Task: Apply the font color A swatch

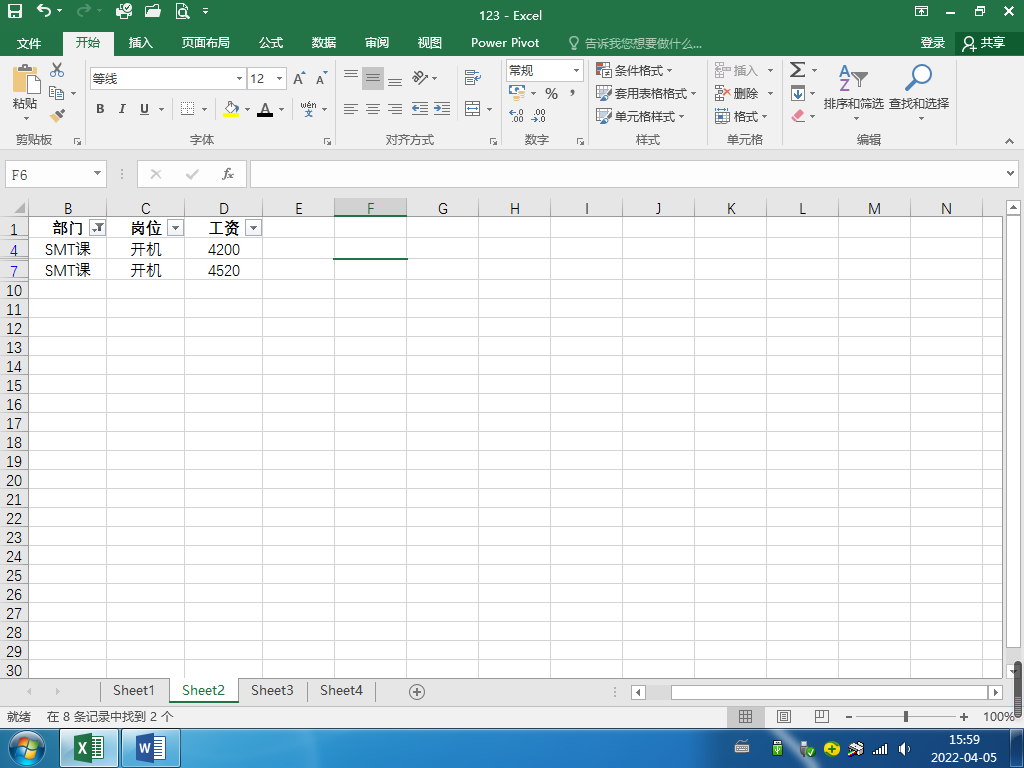Action: [x=264, y=108]
